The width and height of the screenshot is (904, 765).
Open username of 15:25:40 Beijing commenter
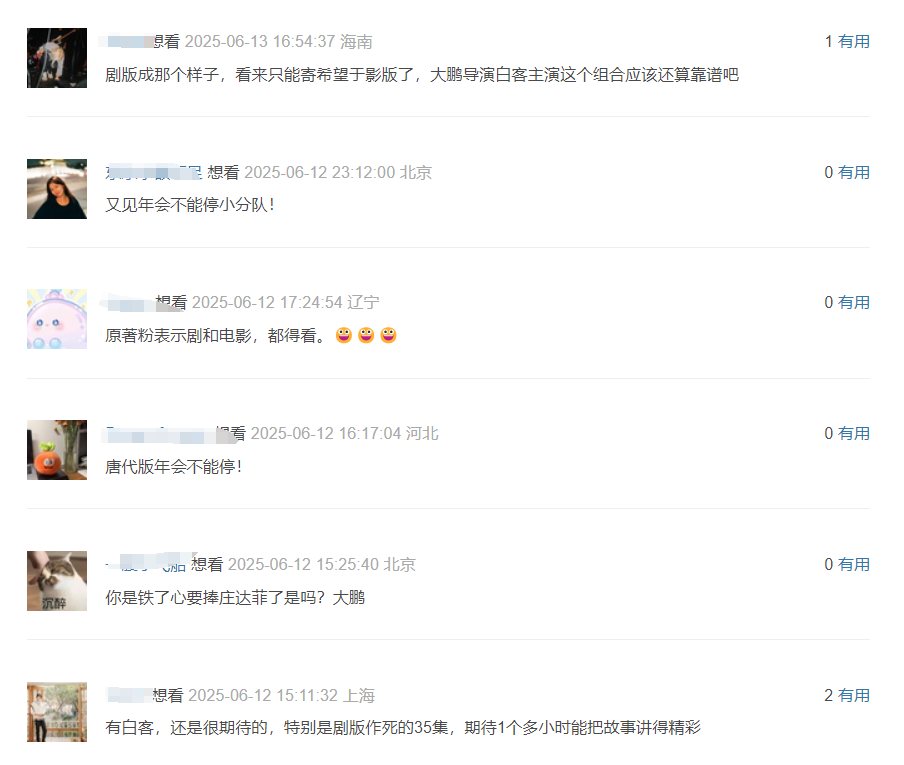[x=145, y=564]
